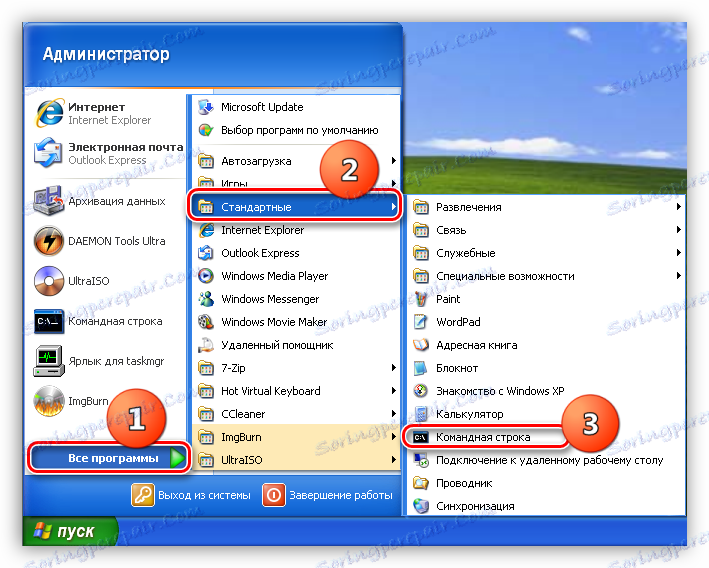Viewport: 709px width, 568px height.
Task: Expand the Специальные возможности submenu arrow
Action: (678, 275)
